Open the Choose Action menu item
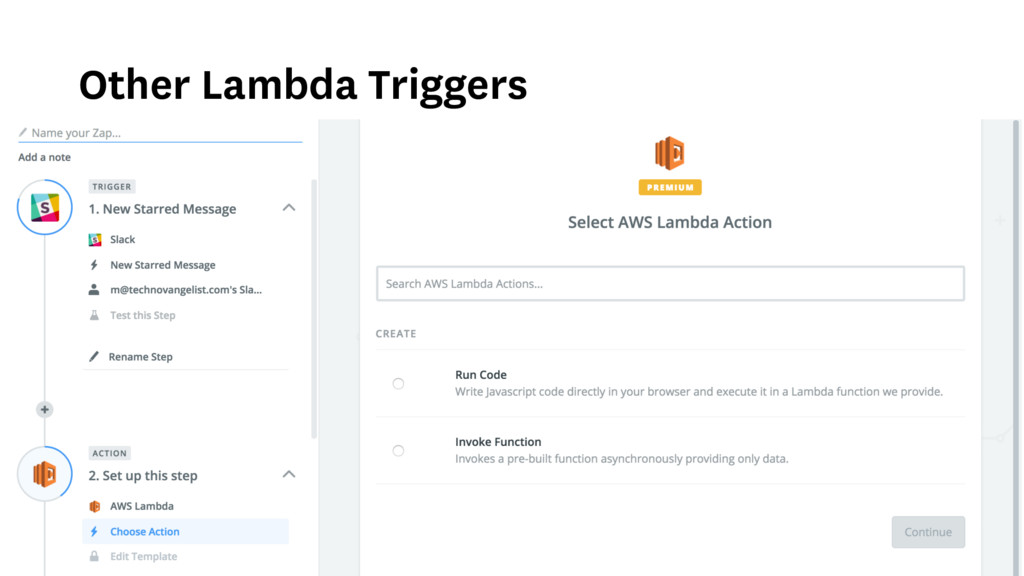This screenshot has width=1024, height=576. pos(145,531)
